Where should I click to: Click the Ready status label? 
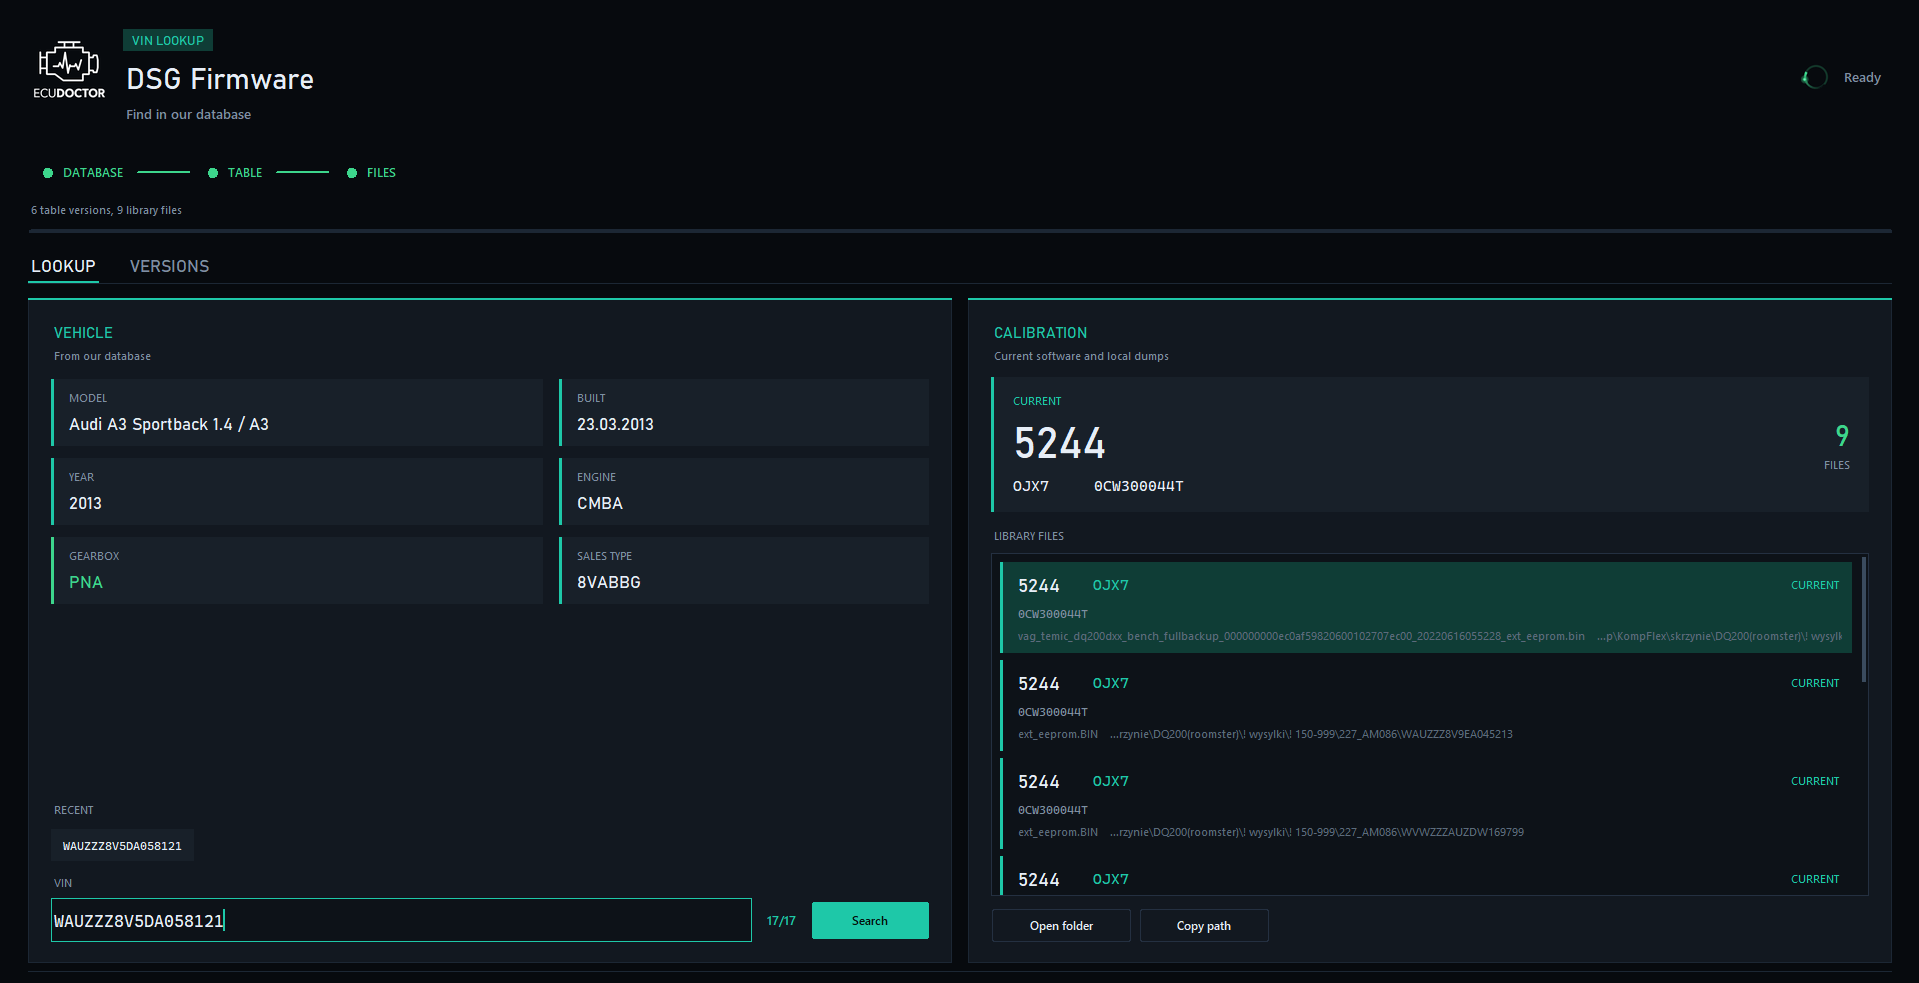pyautogui.click(x=1862, y=77)
